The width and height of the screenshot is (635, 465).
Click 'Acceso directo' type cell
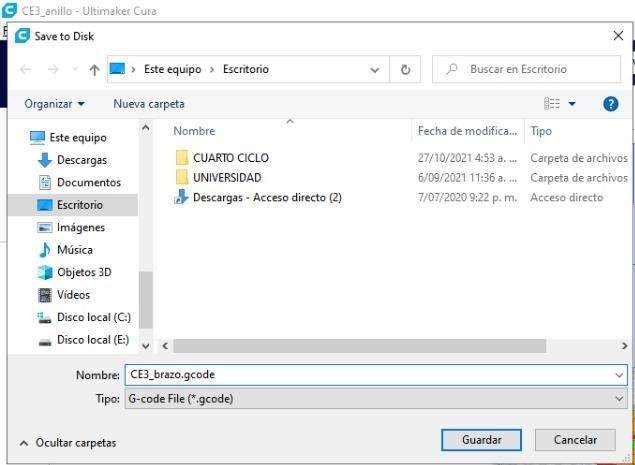pyautogui.click(x=567, y=198)
